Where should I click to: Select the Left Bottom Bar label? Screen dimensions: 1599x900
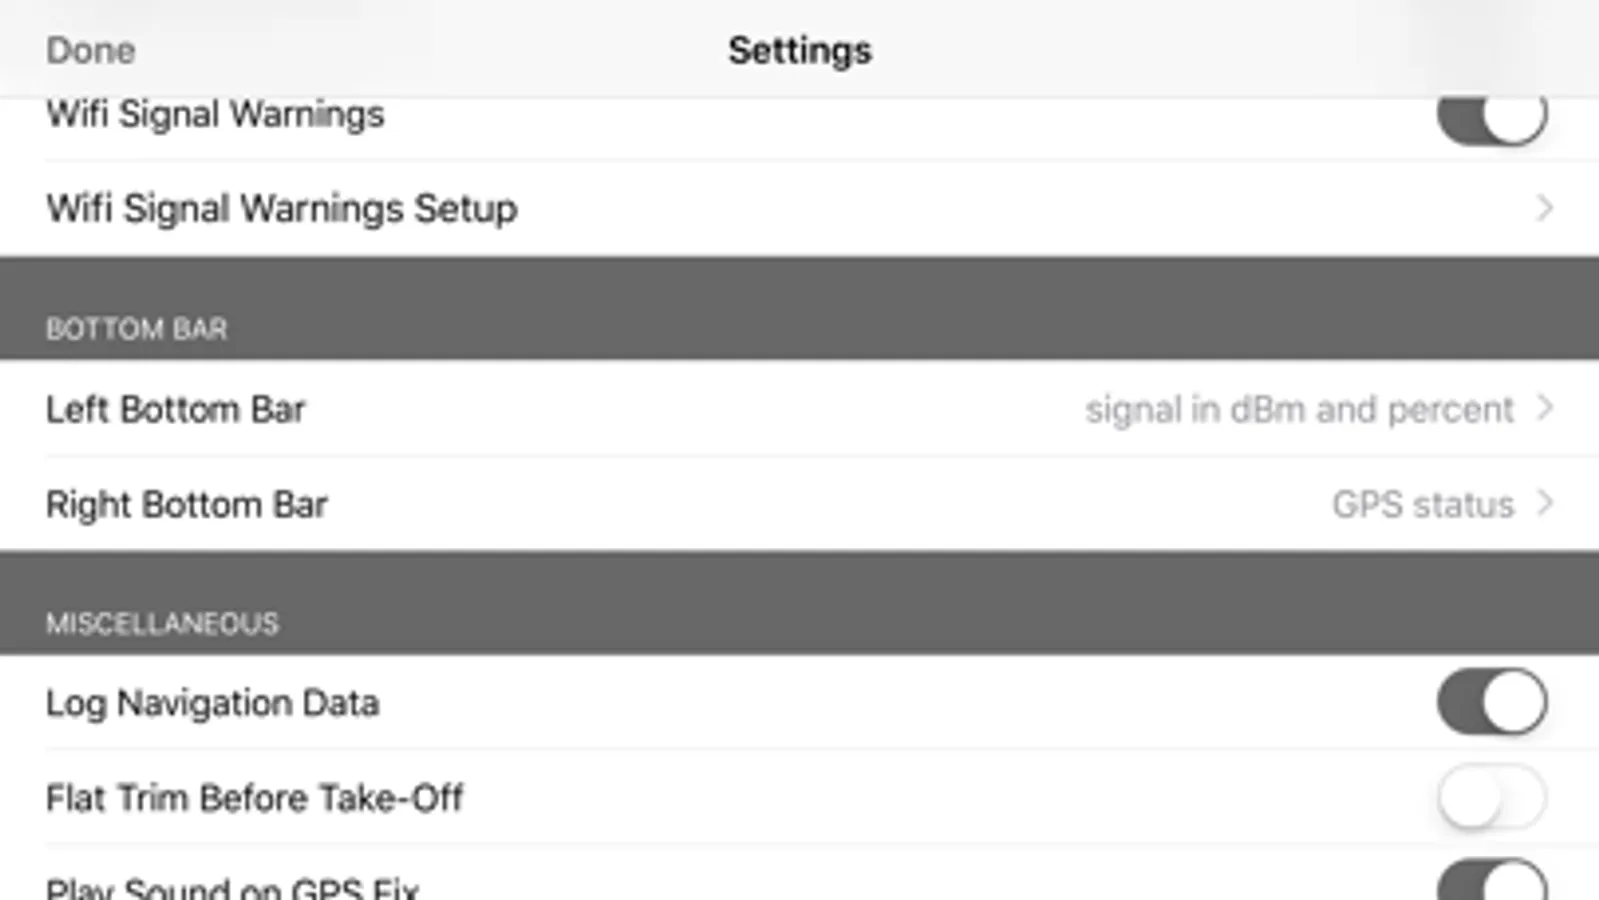175,410
